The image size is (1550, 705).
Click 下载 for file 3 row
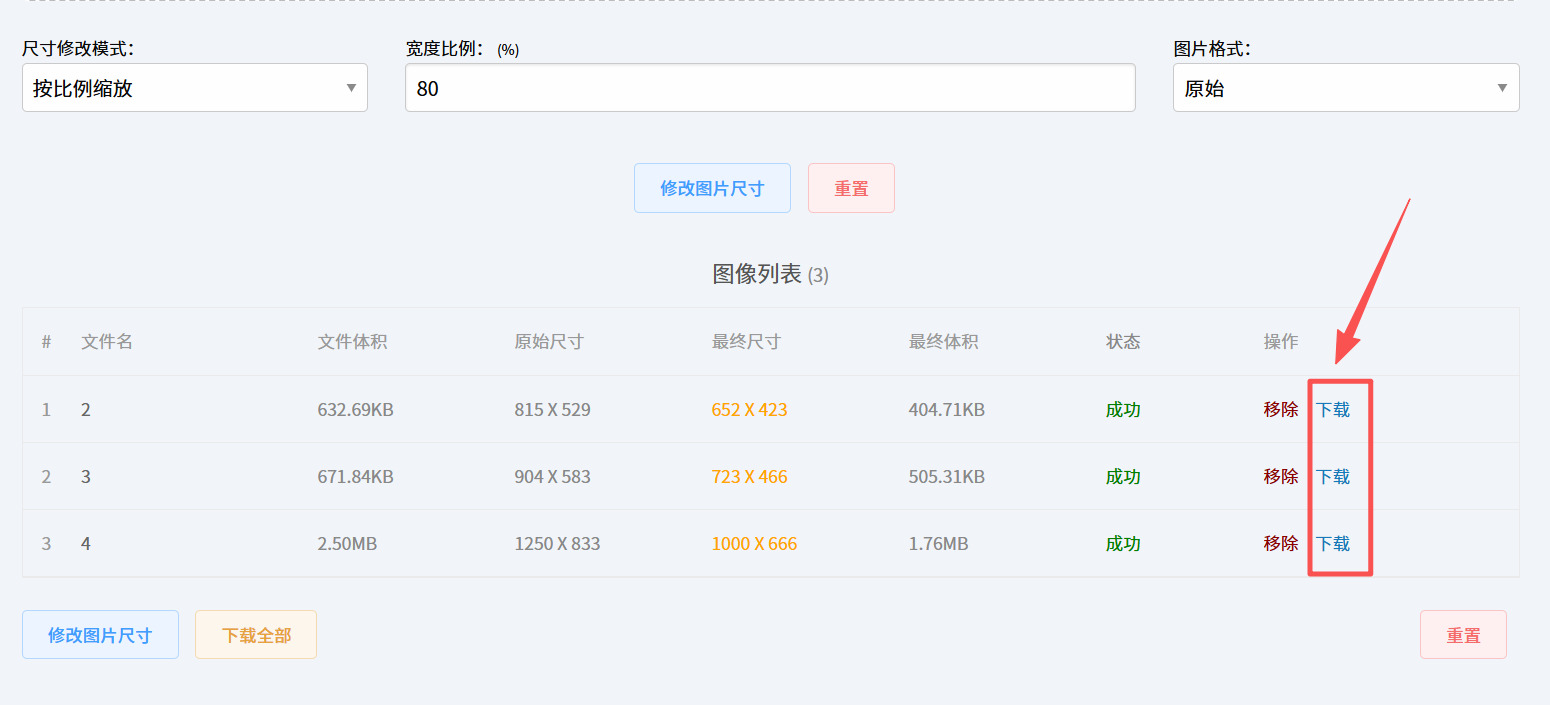click(1333, 476)
